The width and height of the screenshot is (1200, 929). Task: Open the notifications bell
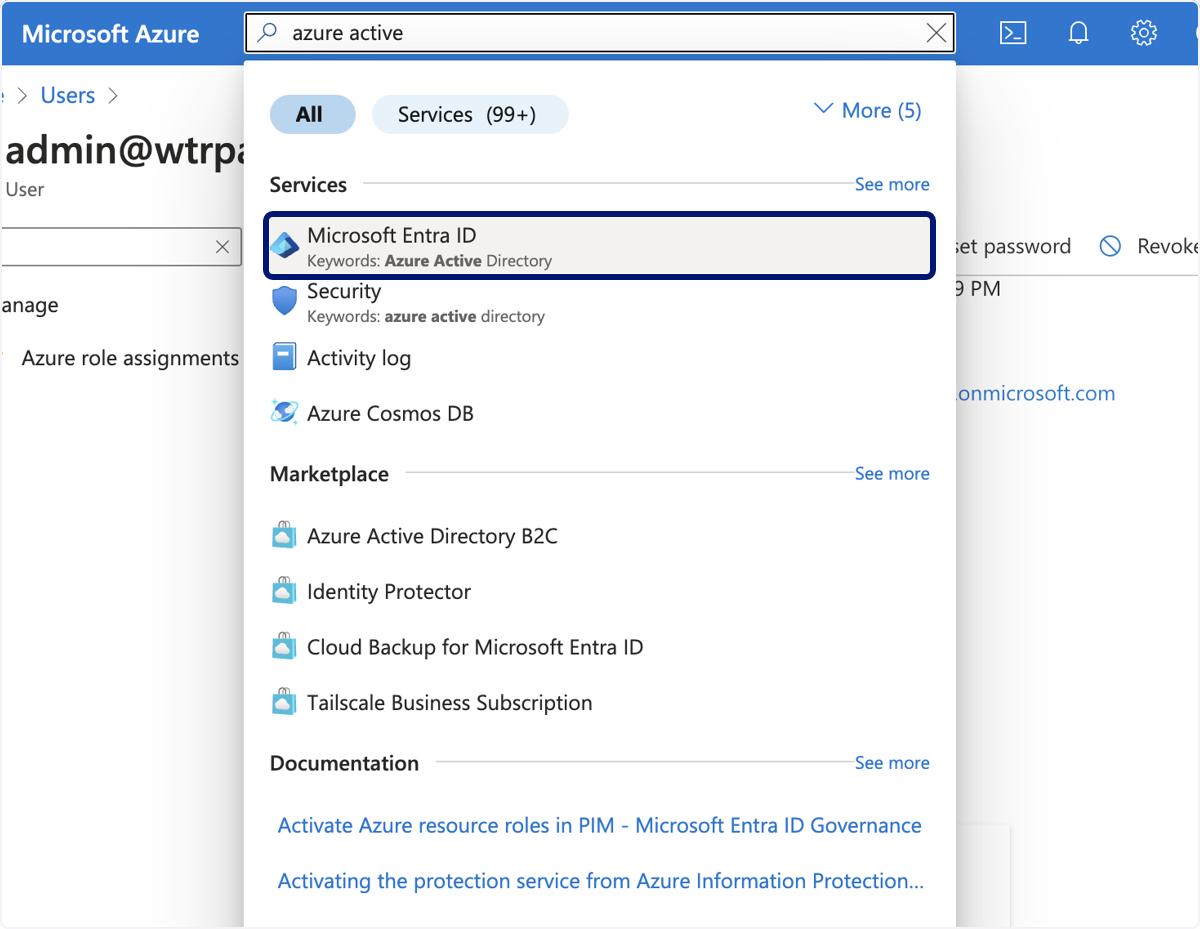pos(1078,33)
